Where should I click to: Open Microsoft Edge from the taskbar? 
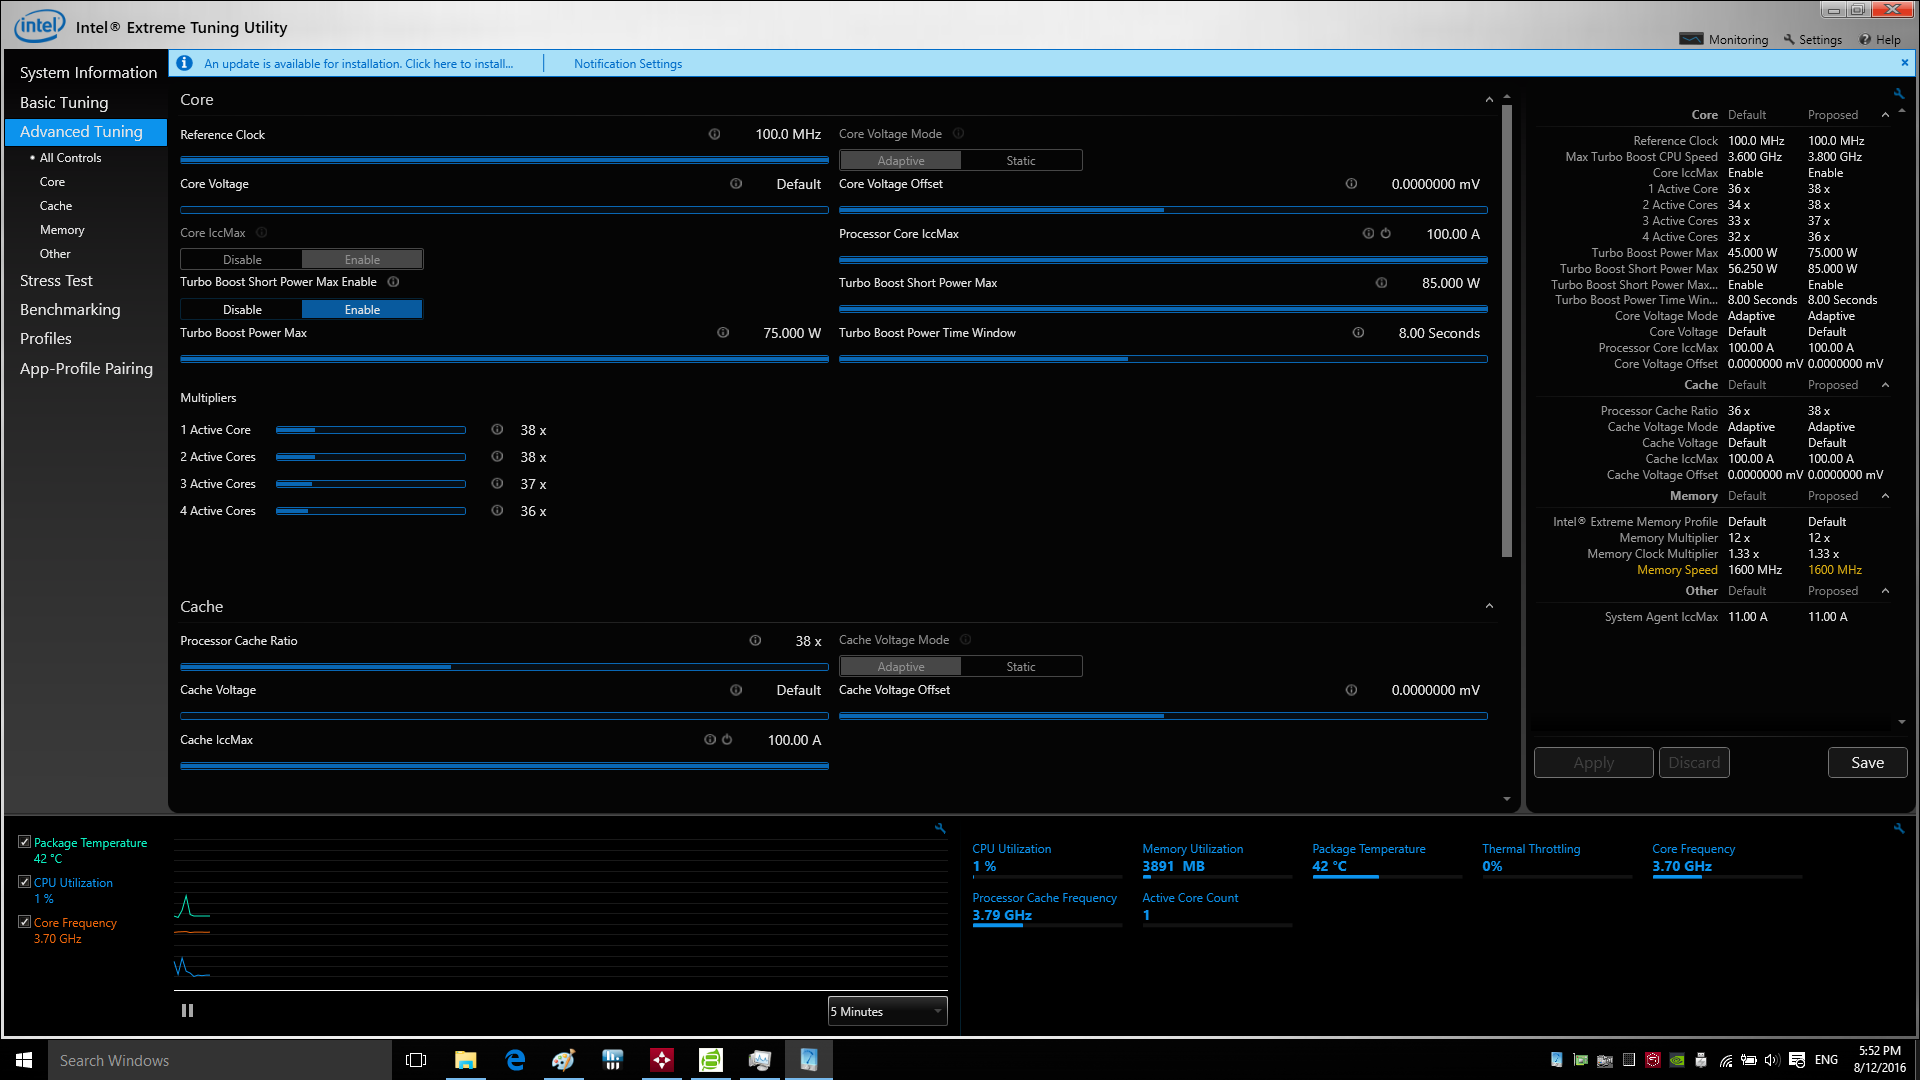tap(515, 1060)
